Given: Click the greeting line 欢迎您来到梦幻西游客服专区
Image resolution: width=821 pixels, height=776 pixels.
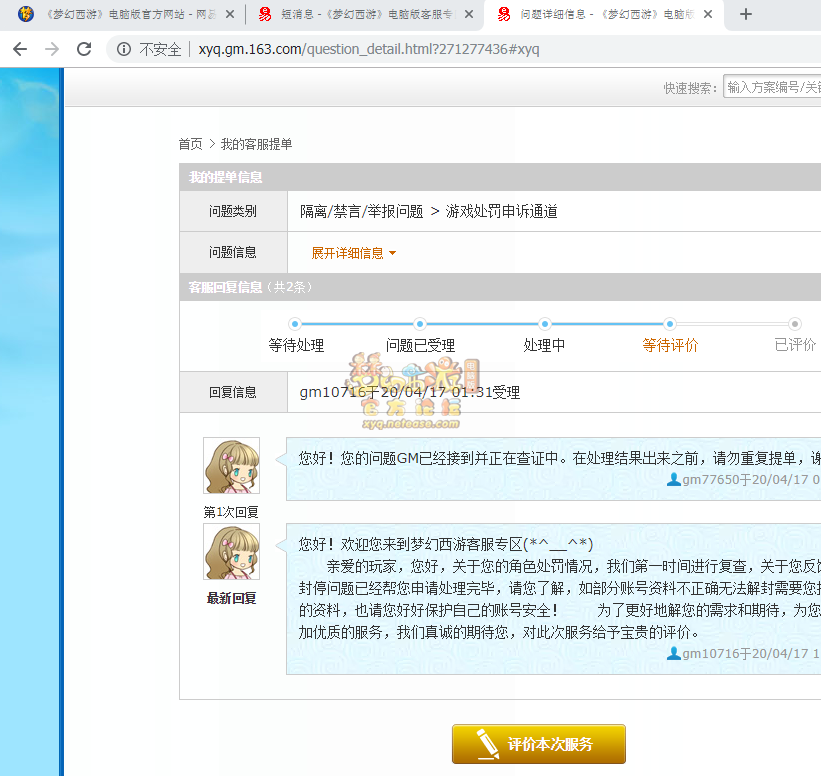Looking at the screenshot, I should point(446,545).
